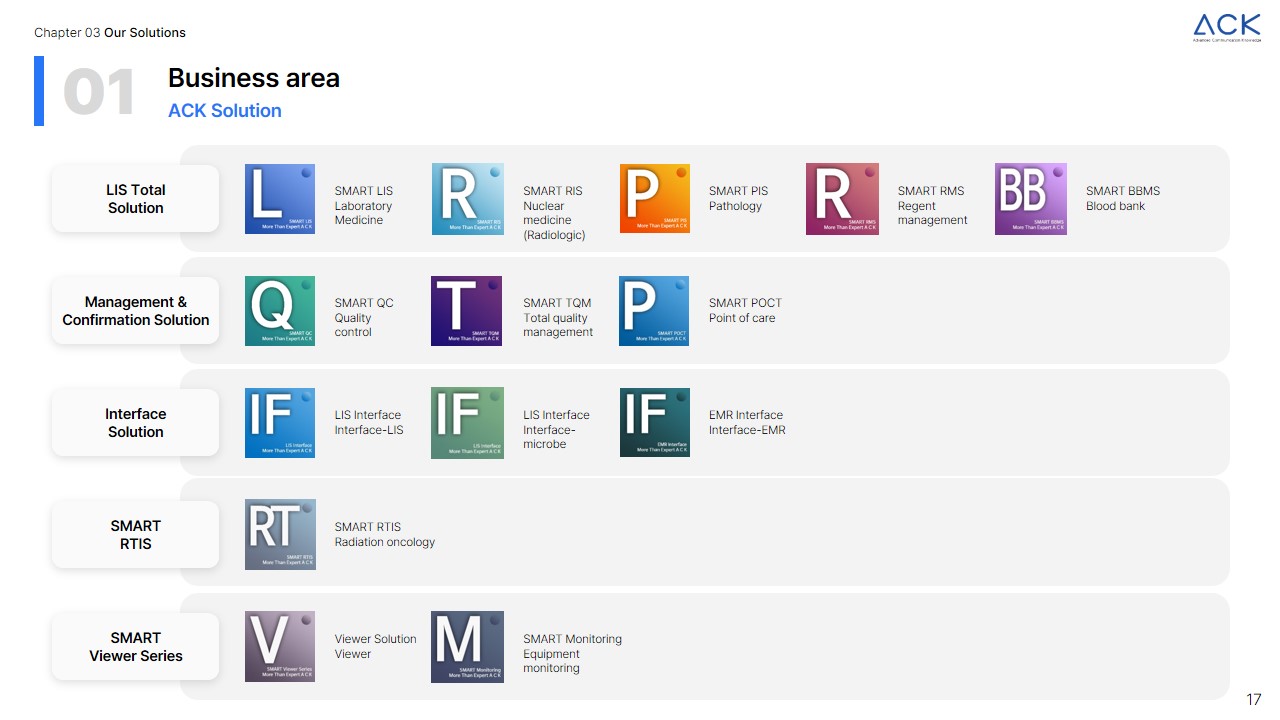Image resolution: width=1280 pixels, height=720 pixels.
Task: Click the SMART RTIS RT icon
Action: tap(280, 534)
